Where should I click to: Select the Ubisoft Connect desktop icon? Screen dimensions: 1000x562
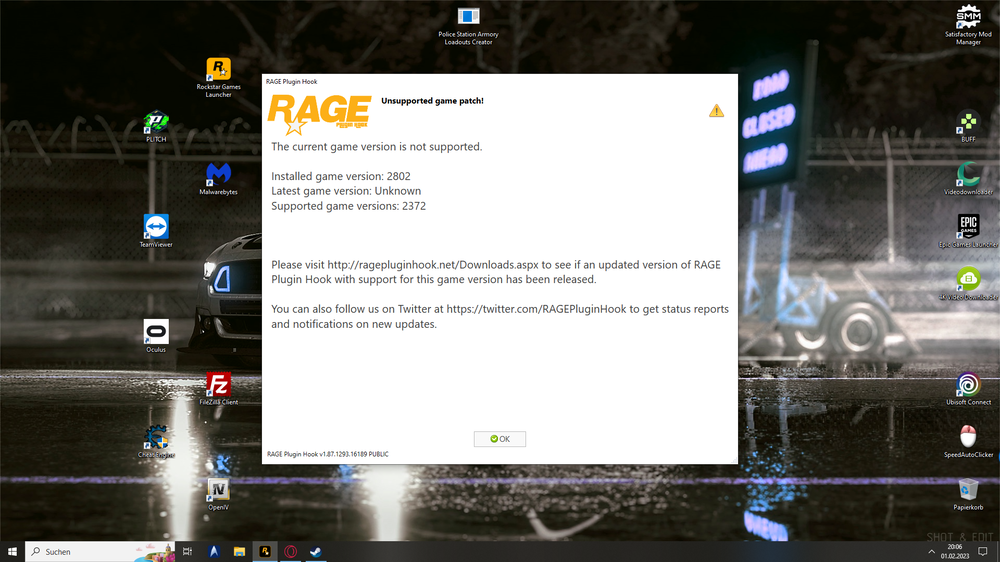pos(968,389)
